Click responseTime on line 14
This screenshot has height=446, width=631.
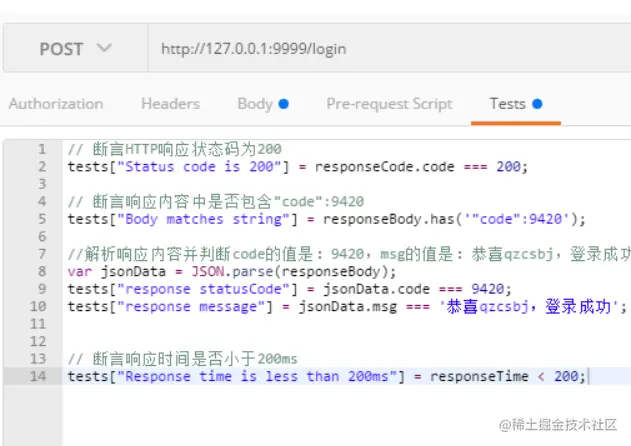coord(479,376)
